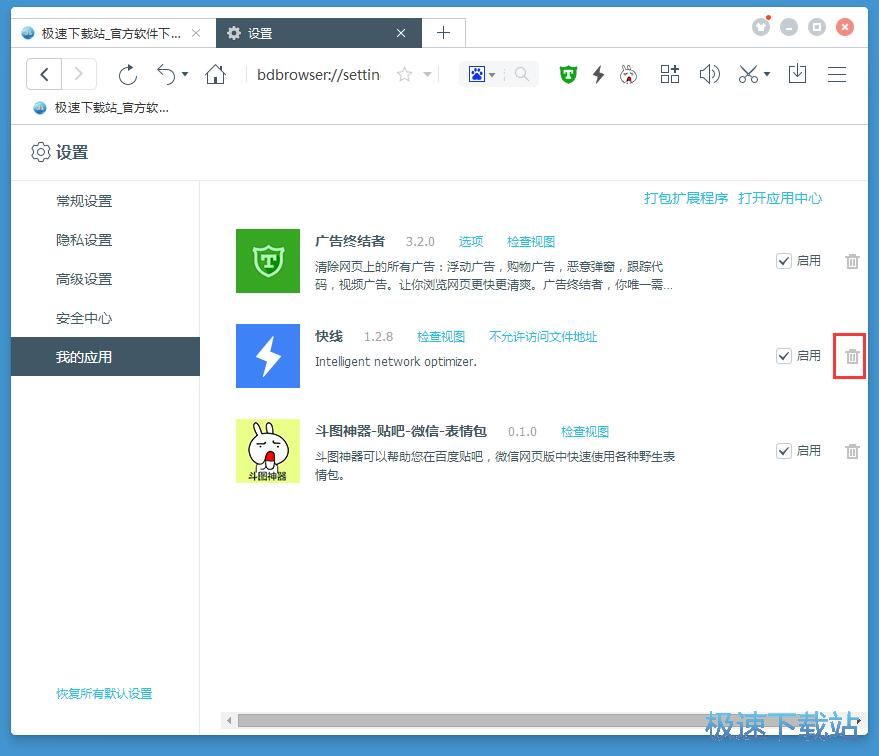
Task: Take a screenshot with the scissors icon
Action: point(749,74)
